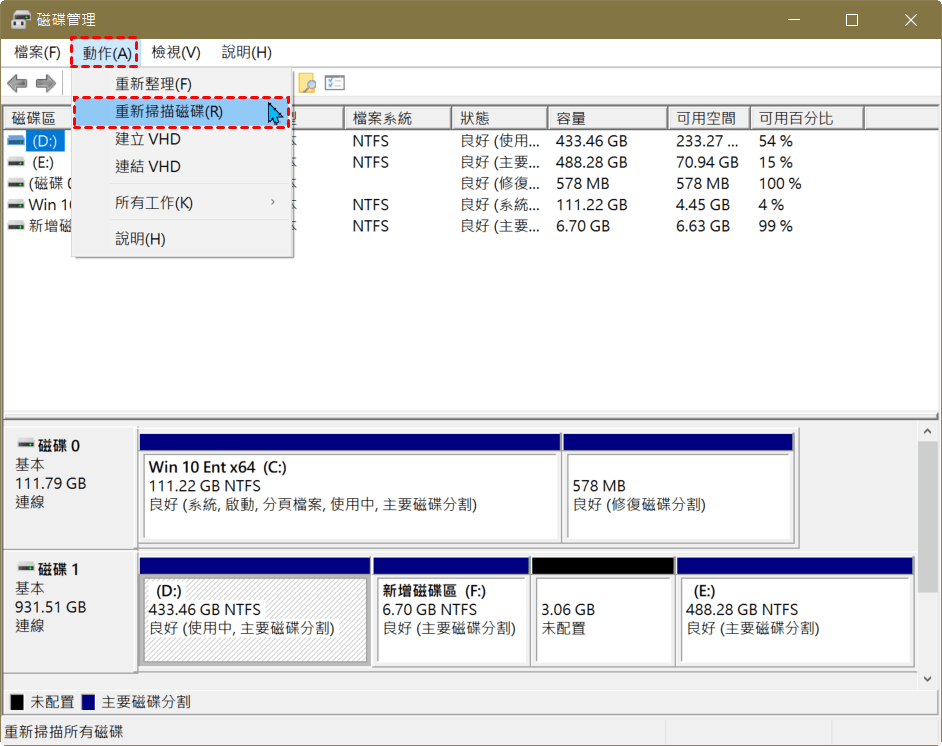This screenshot has height=746, width=942.
Task: Click the 磁碟 1 931.51 GB disk label
Action: point(70,610)
